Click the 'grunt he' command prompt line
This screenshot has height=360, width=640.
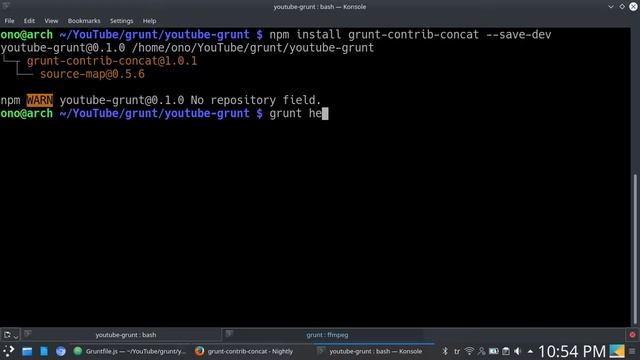(x=164, y=113)
